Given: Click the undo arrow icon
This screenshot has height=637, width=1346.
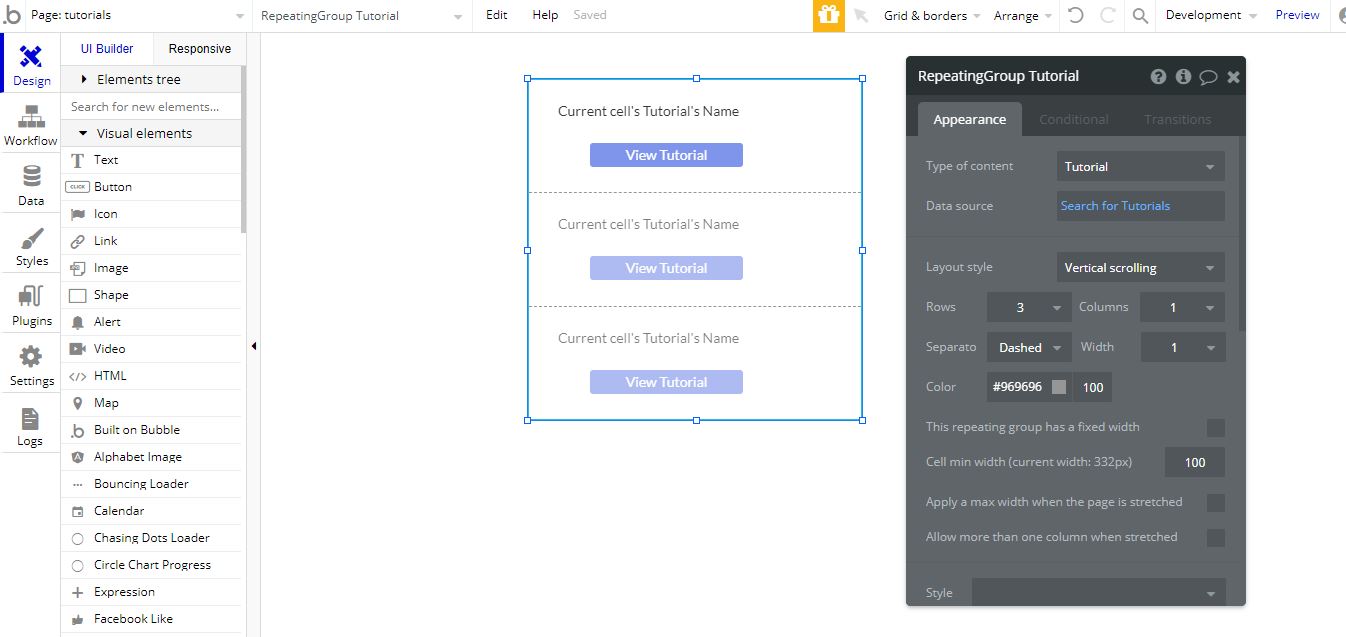Looking at the screenshot, I should click(x=1075, y=15).
